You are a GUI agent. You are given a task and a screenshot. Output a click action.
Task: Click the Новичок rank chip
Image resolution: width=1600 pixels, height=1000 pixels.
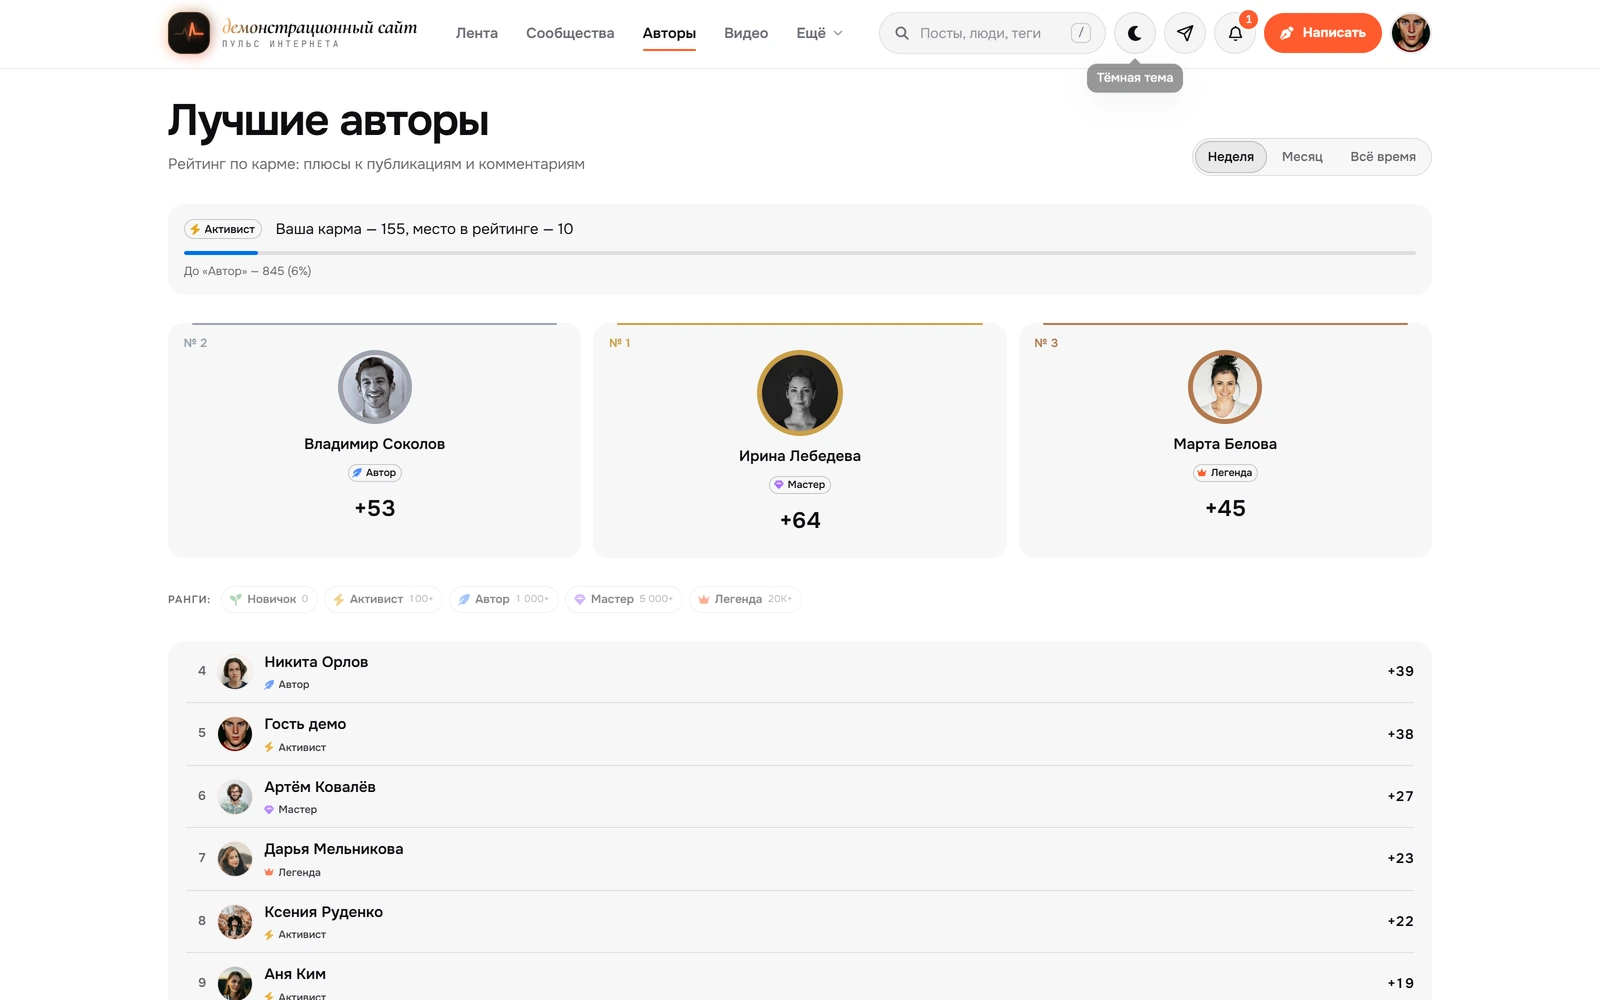pyautogui.click(x=269, y=599)
